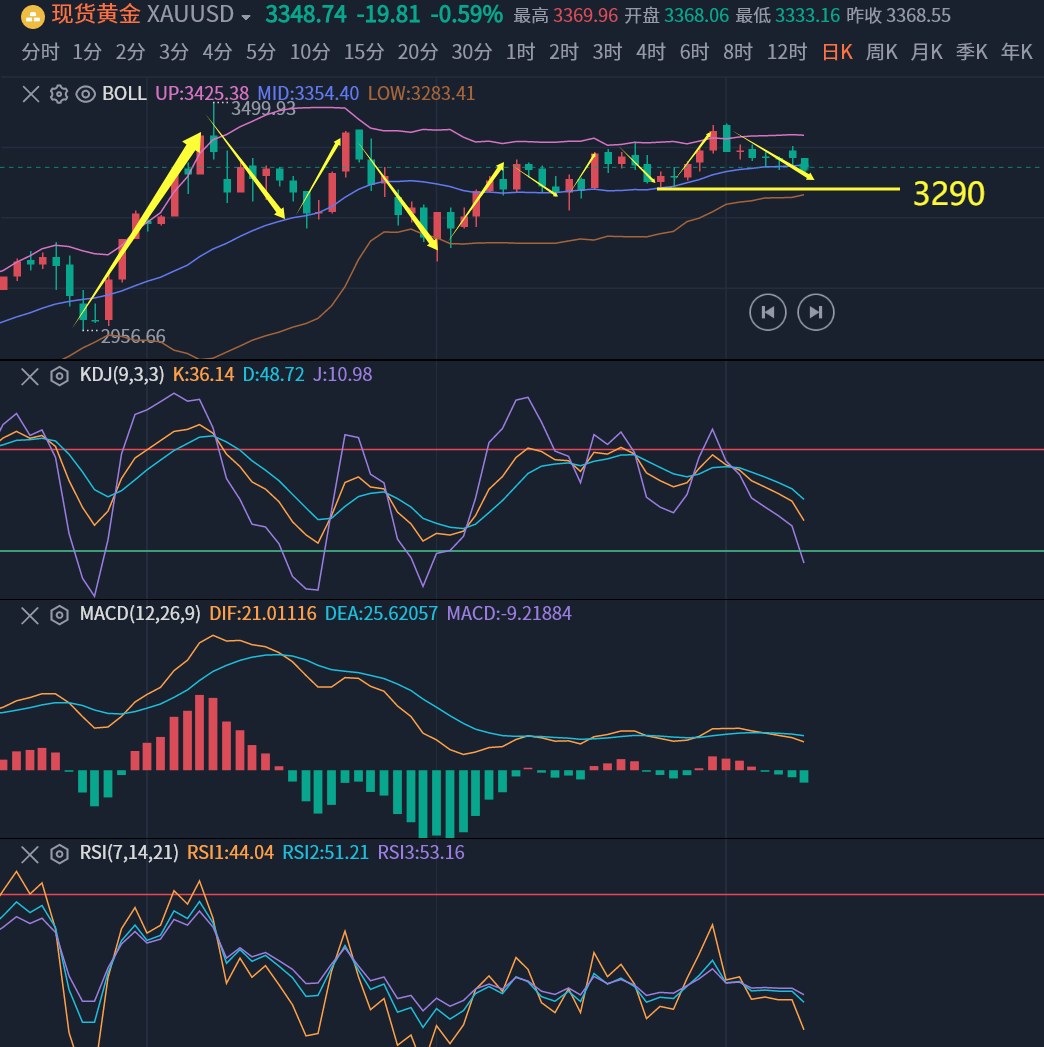
Task: Click the 2956.66 low price marker
Action: click(133, 336)
